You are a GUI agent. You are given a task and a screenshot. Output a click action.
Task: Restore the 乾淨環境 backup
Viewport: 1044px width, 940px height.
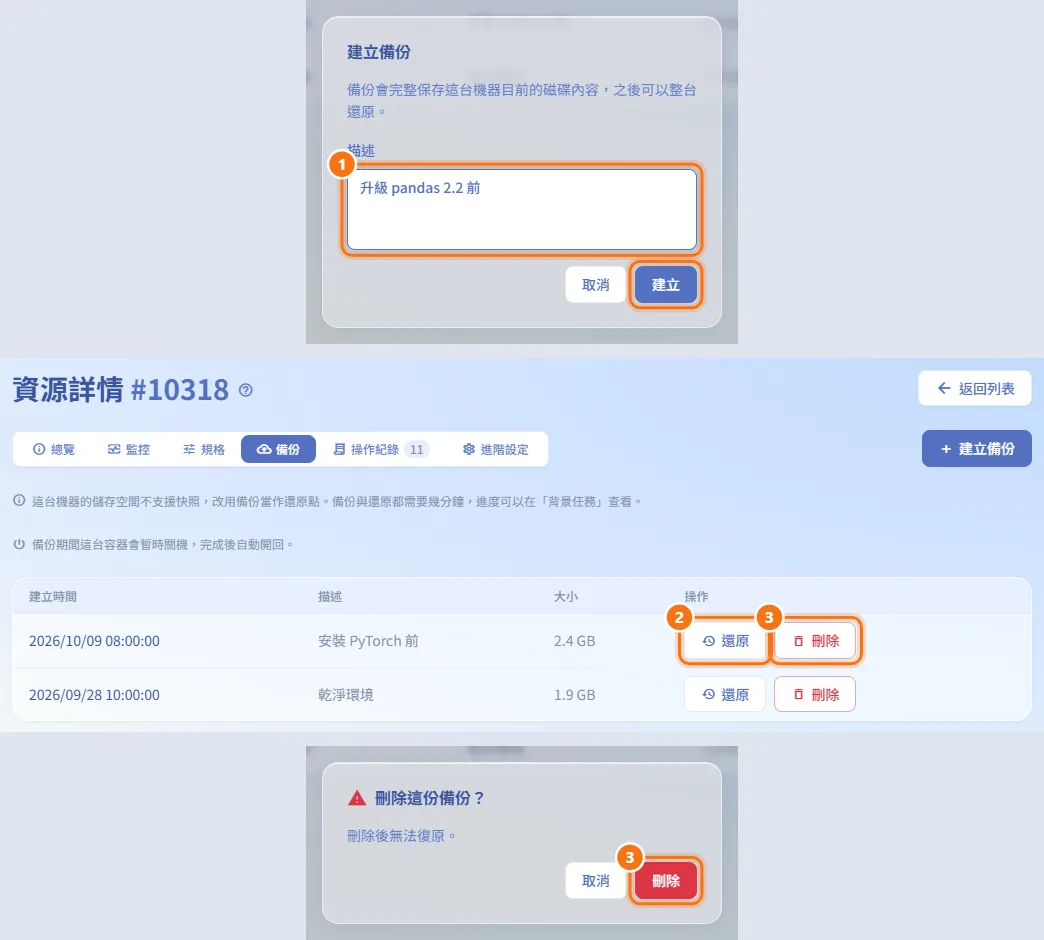[724, 694]
